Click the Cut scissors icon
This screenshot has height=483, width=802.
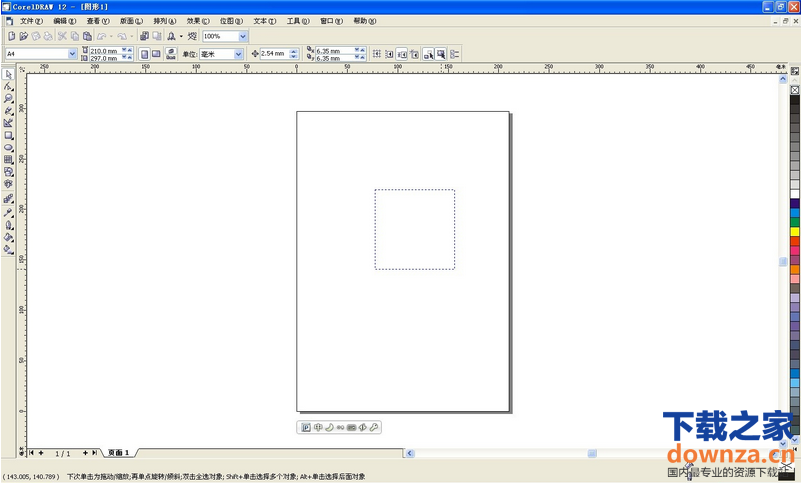point(62,36)
